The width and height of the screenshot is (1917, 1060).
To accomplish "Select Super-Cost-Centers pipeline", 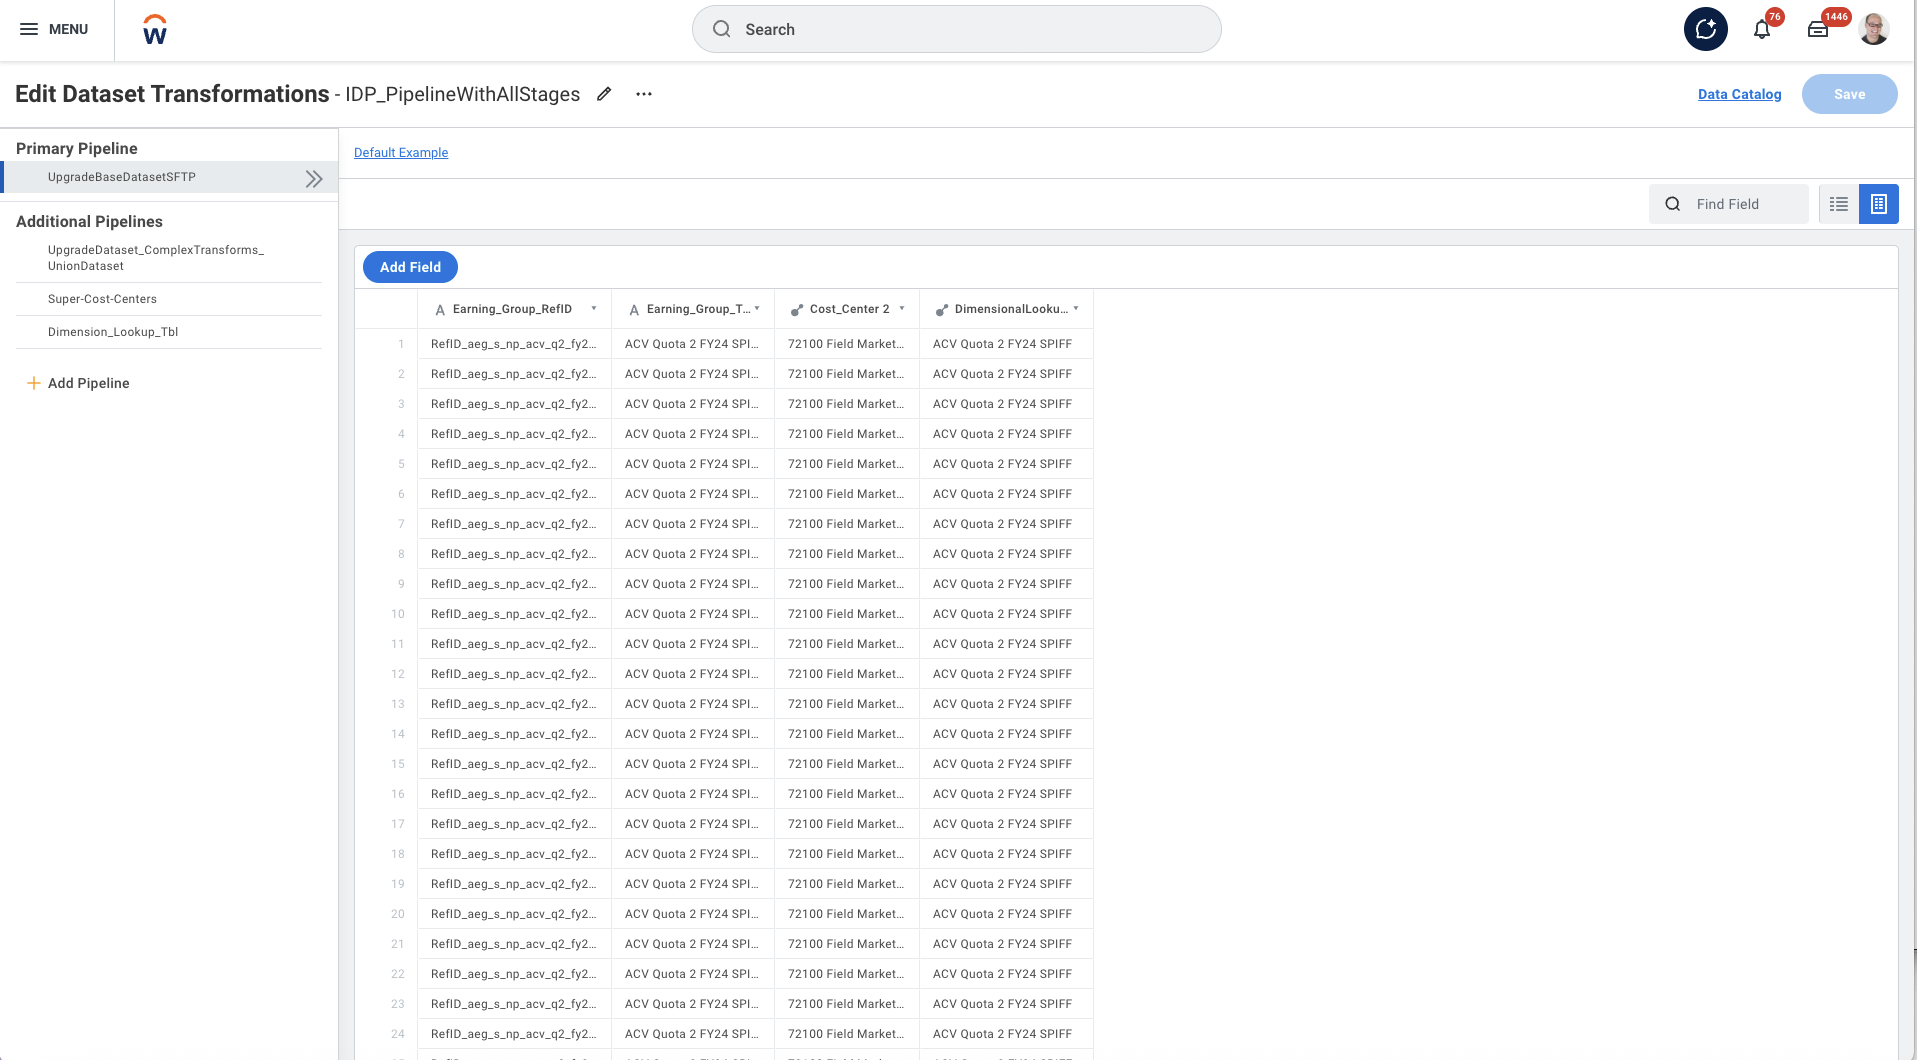I will (169, 299).
